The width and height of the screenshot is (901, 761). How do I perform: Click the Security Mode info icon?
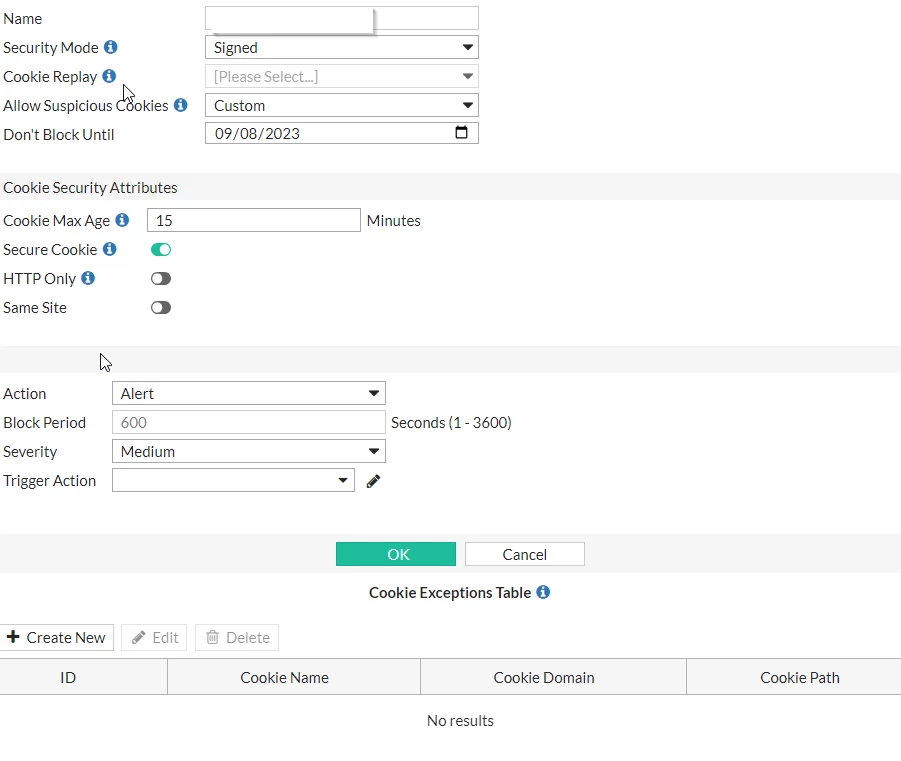coord(111,47)
